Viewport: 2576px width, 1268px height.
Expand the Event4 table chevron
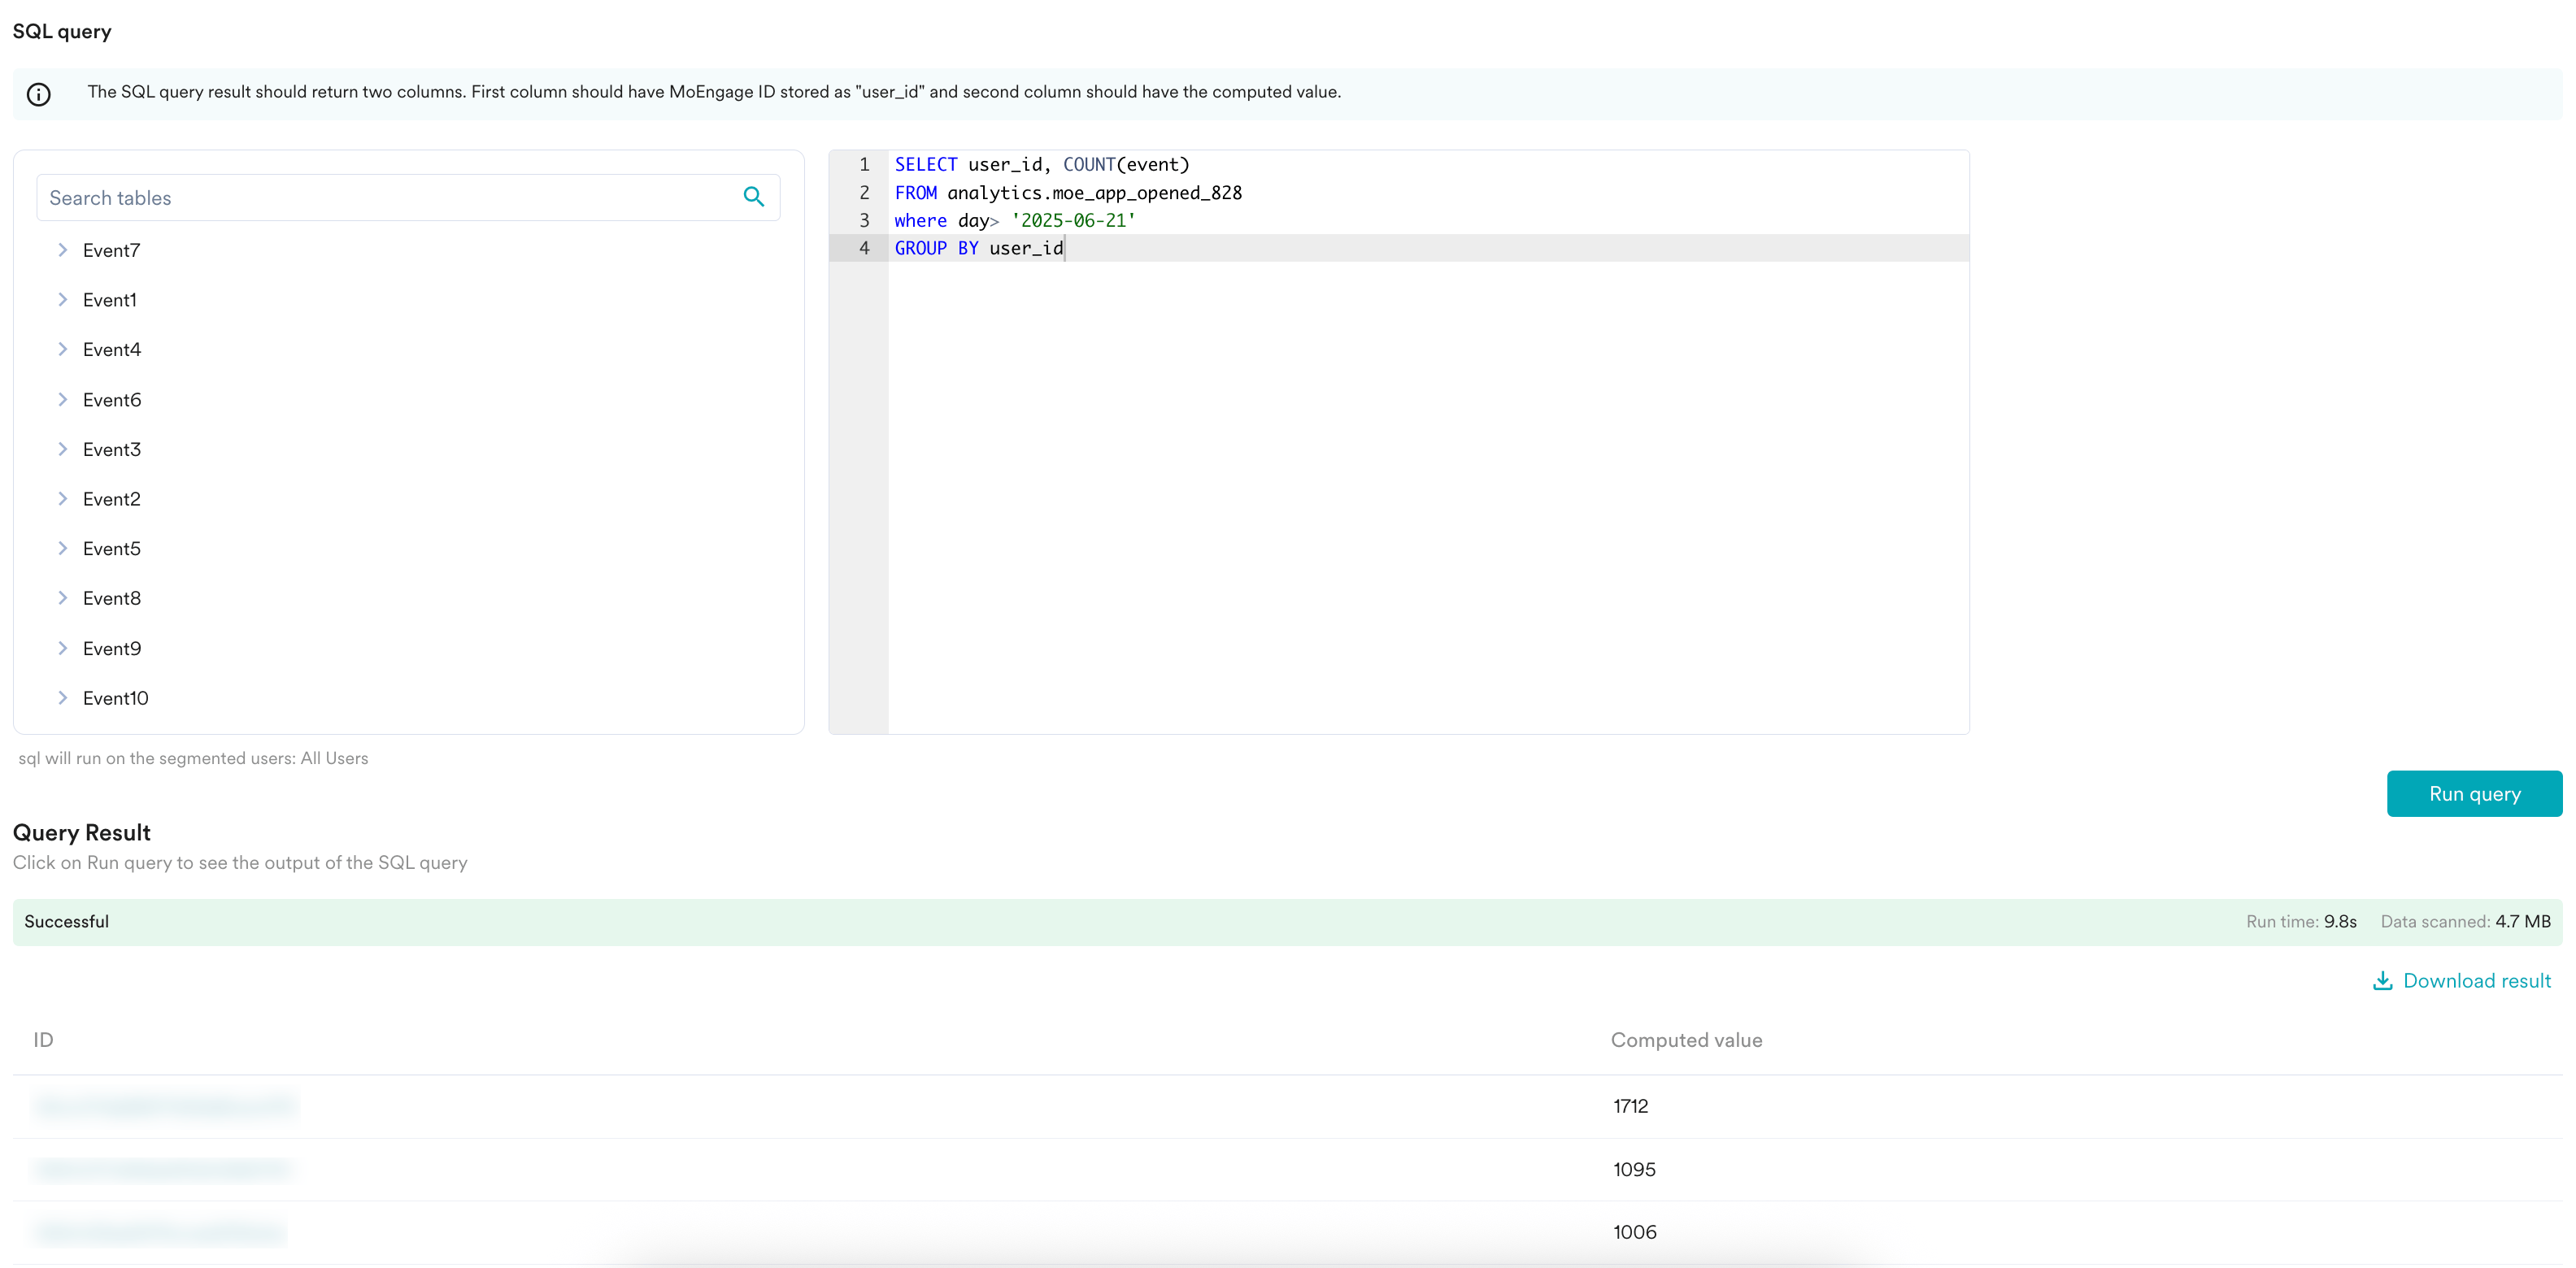pos(62,349)
